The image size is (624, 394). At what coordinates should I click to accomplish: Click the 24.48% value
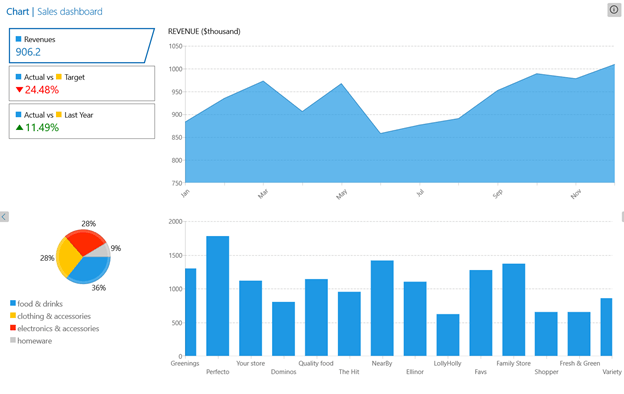pos(42,90)
